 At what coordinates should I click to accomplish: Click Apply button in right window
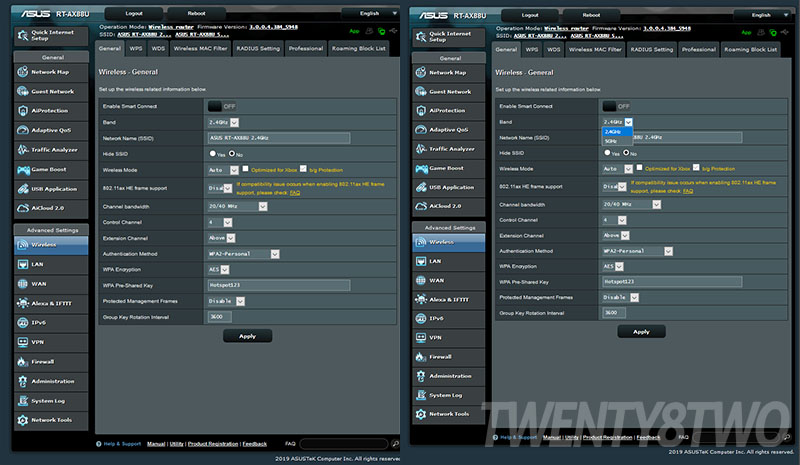[641, 331]
